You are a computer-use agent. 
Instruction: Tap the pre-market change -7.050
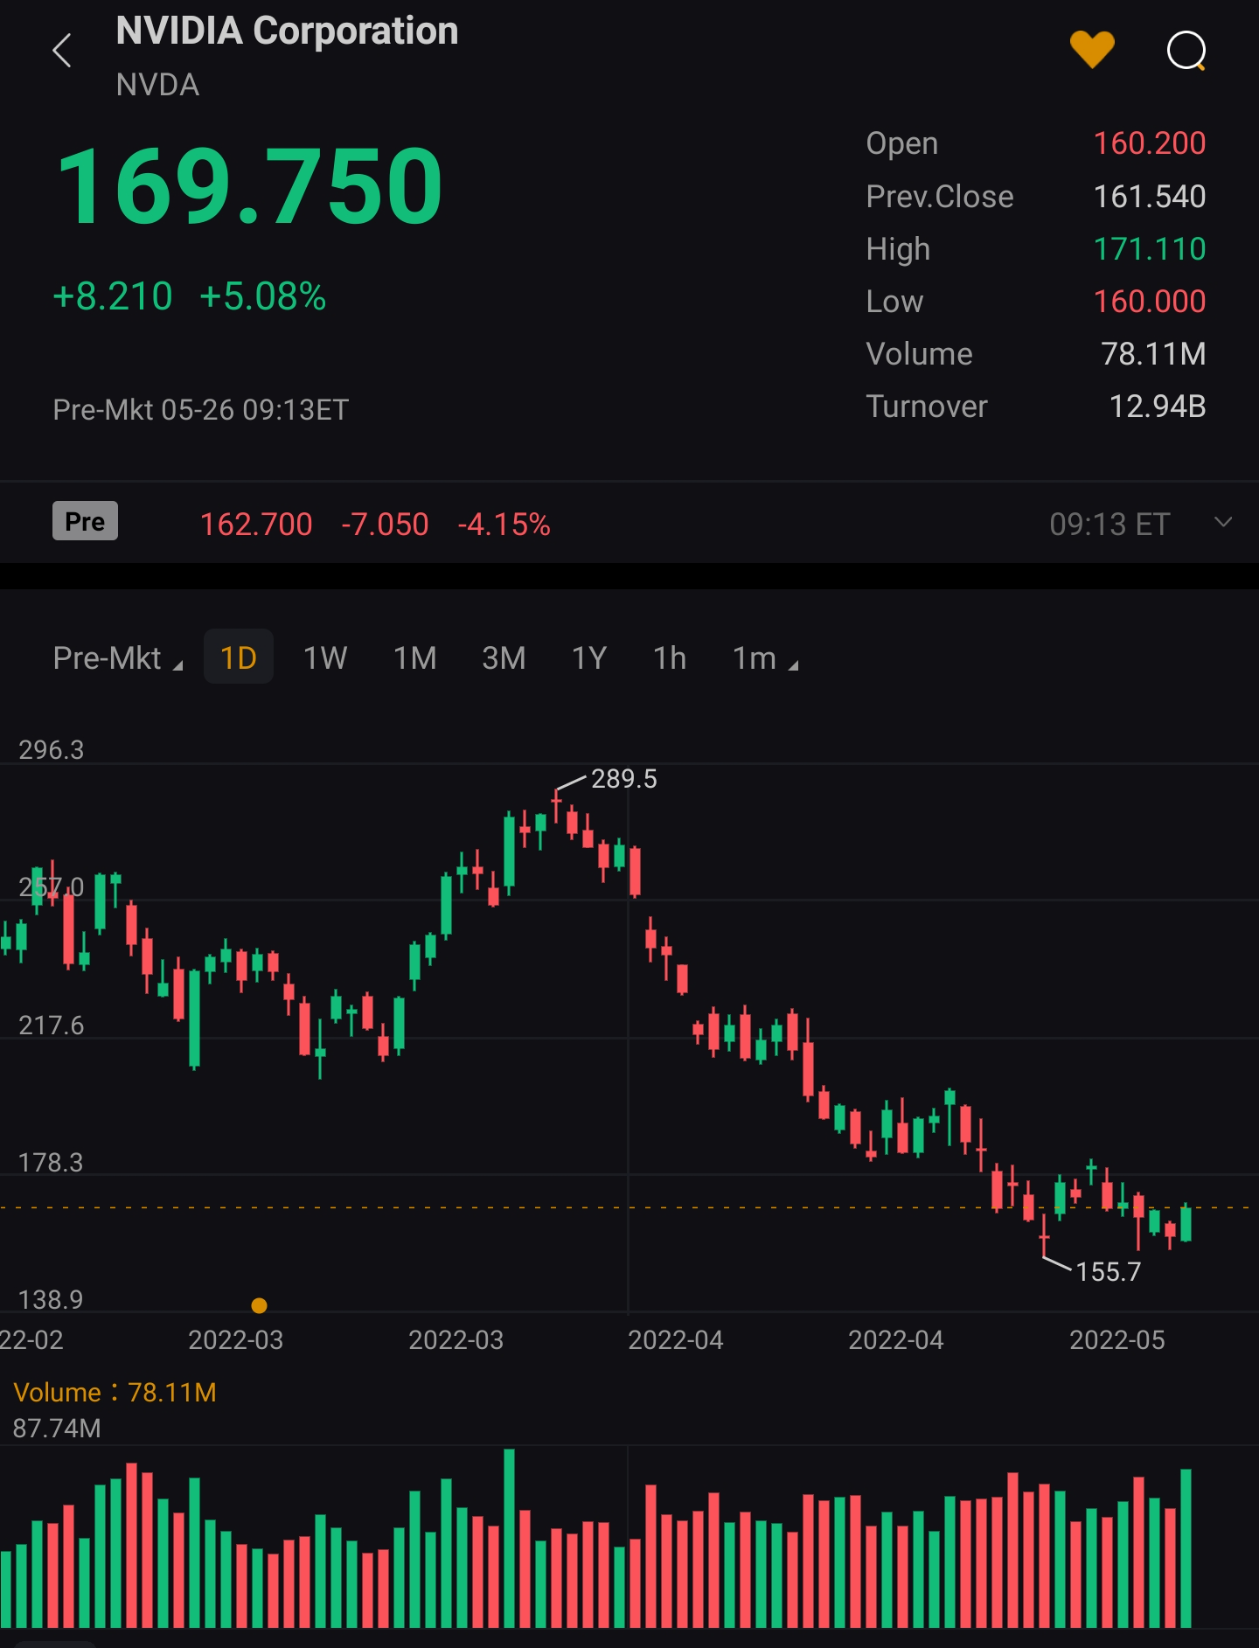pos(385,524)
